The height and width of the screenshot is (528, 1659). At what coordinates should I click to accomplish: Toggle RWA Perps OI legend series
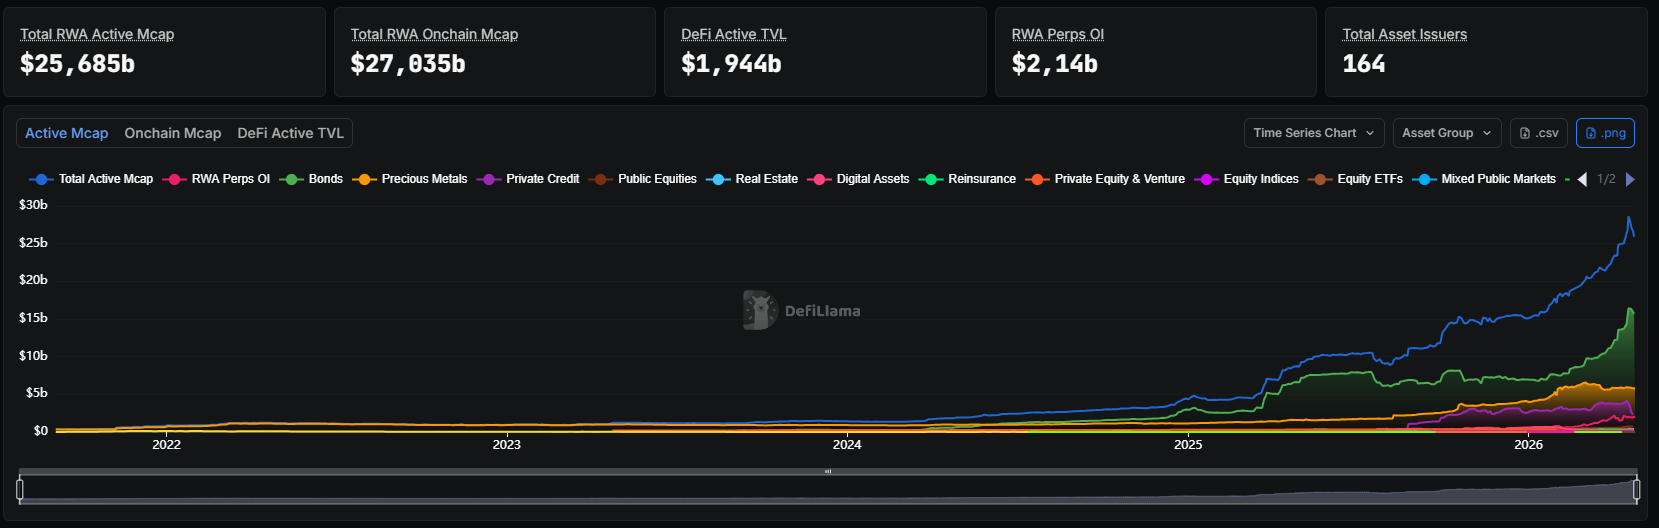(216, 179)
